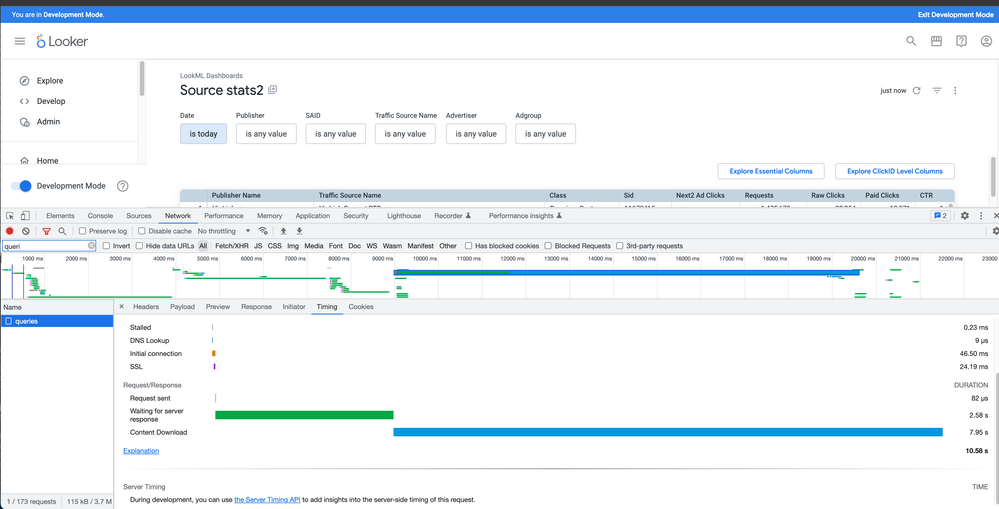Reload the dashboard with the refresh icon
The width and height of the screenshot is (999, 509).
(916, 90)
